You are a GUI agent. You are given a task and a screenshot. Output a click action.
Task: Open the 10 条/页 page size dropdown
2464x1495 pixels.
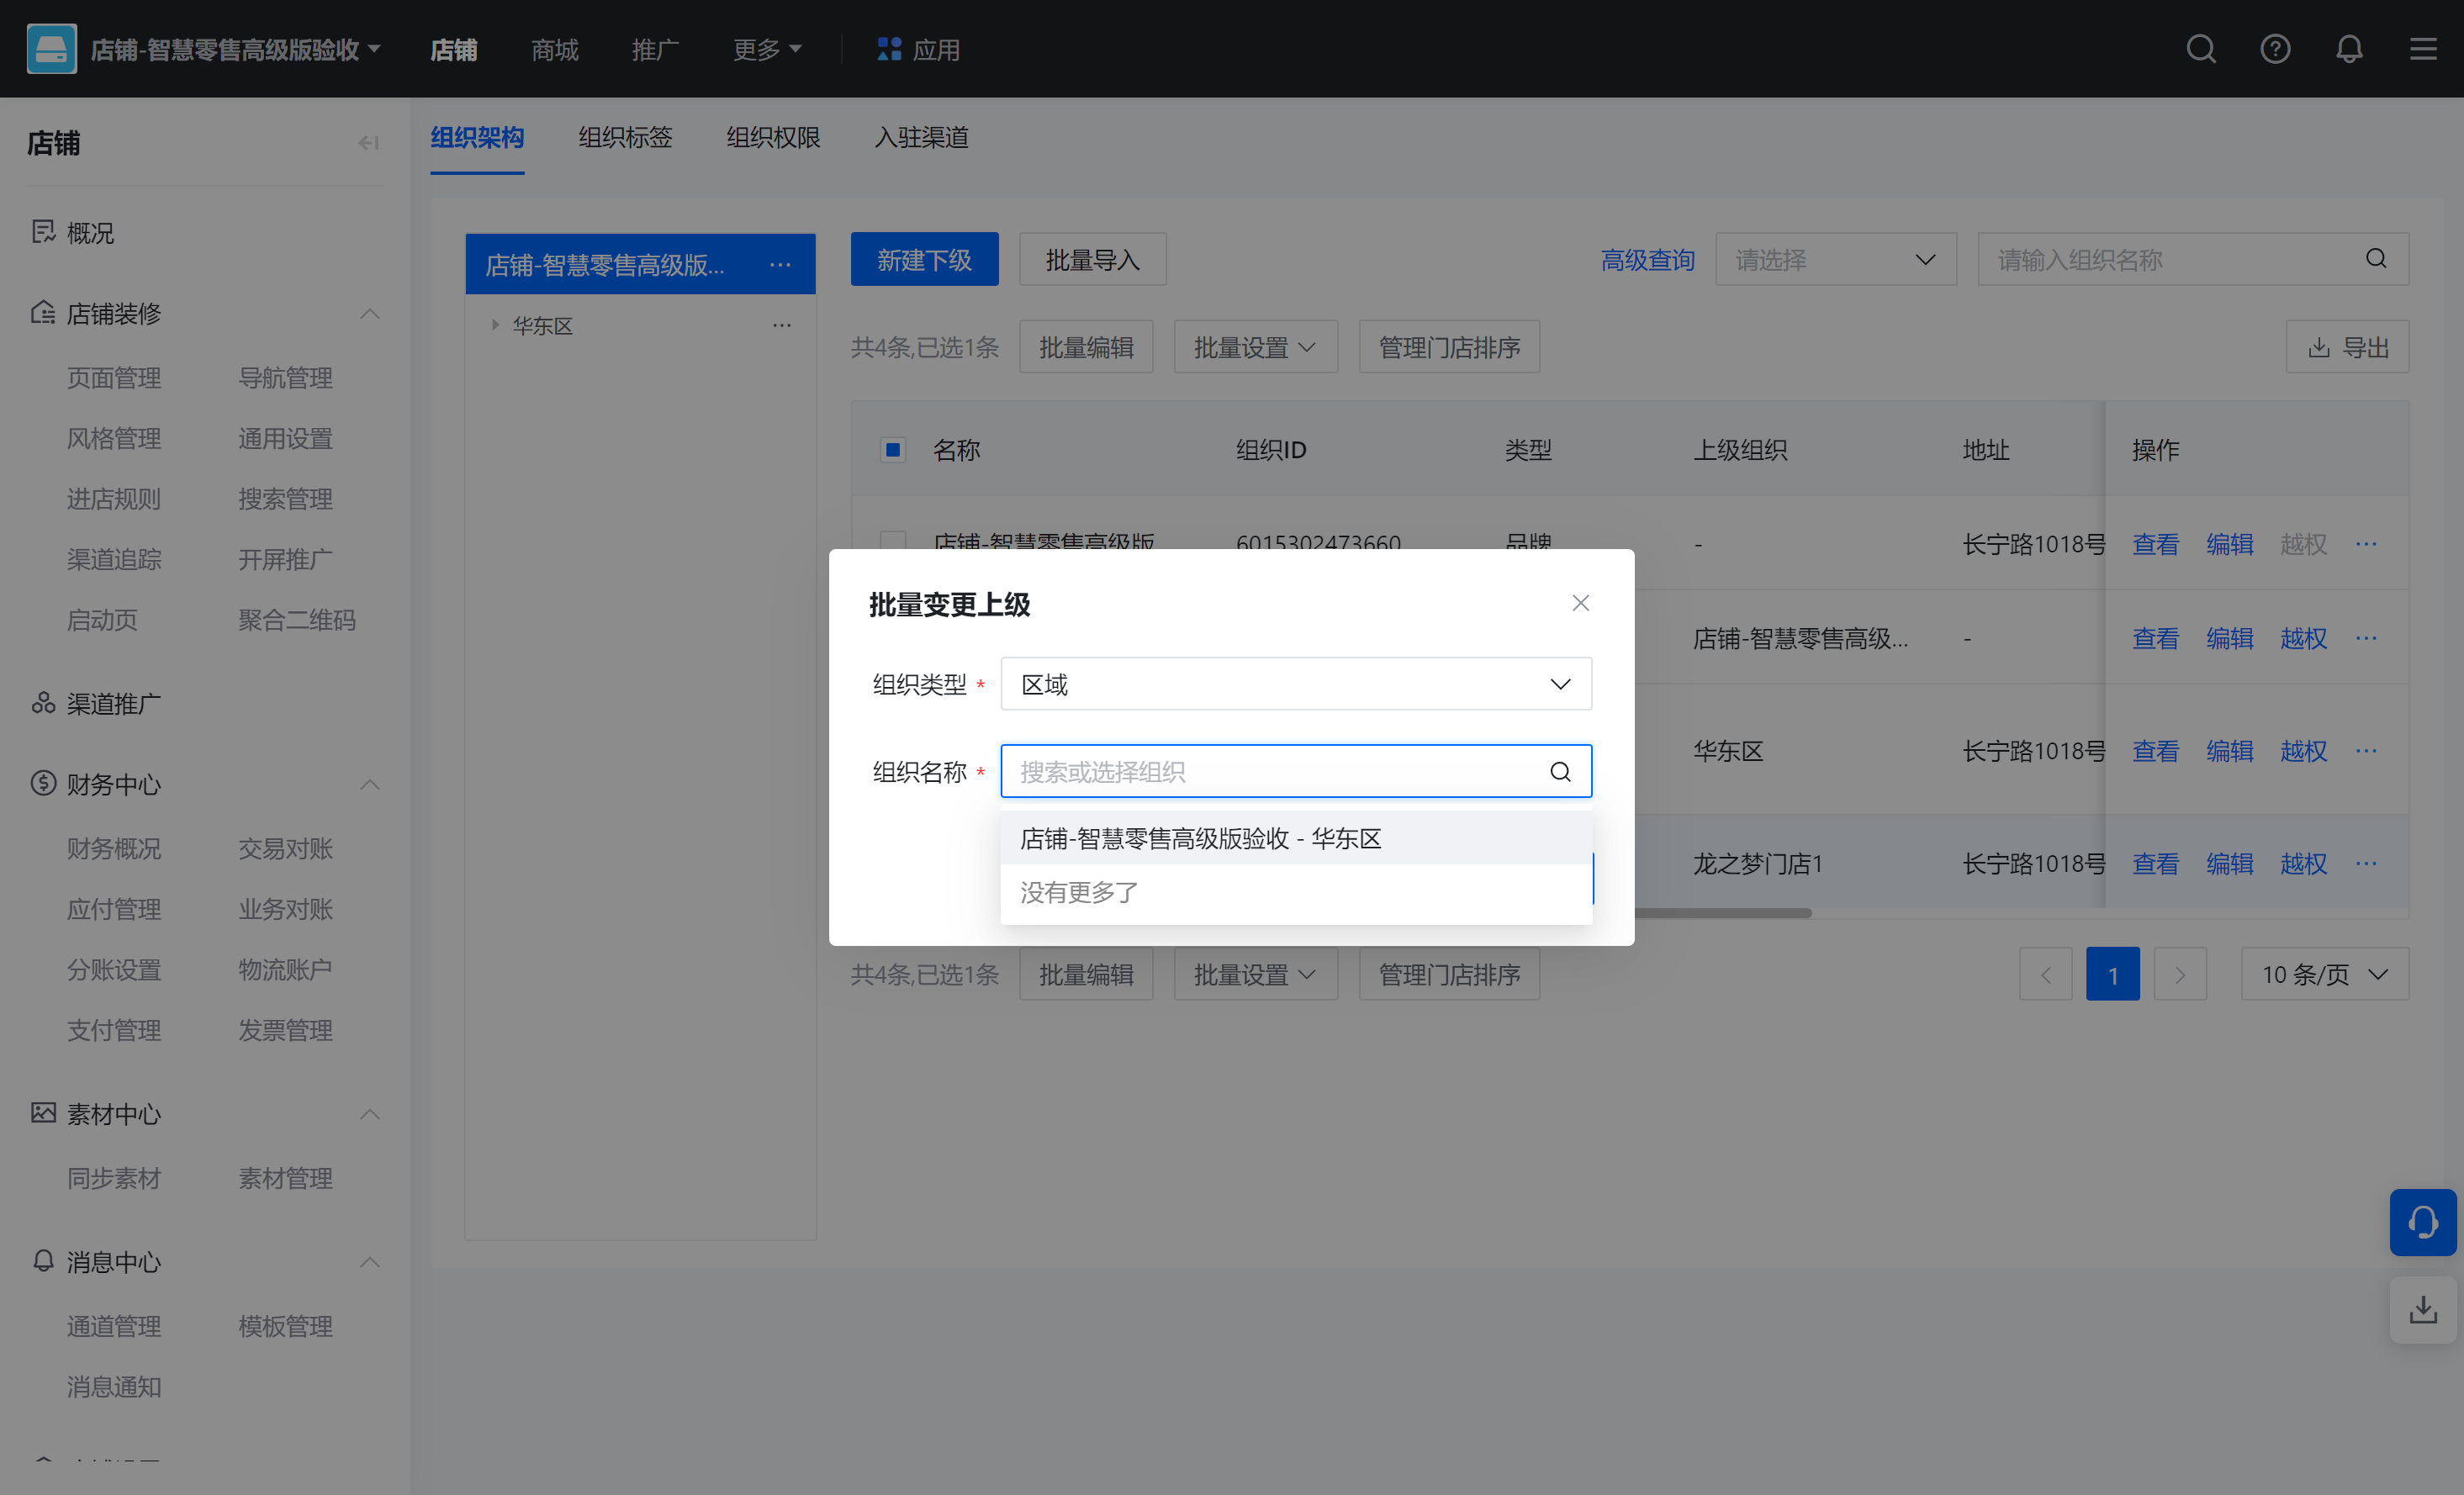(2325, 974)
